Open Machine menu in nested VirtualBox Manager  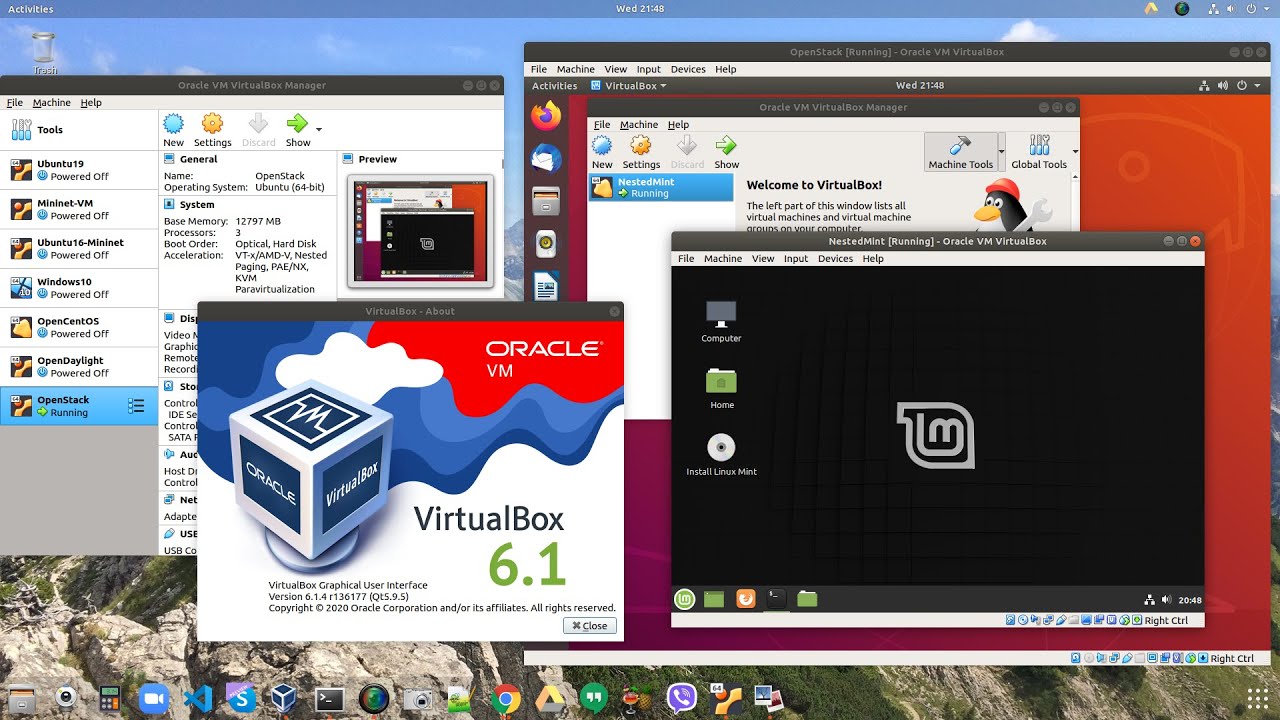click(x=639, y=125)
